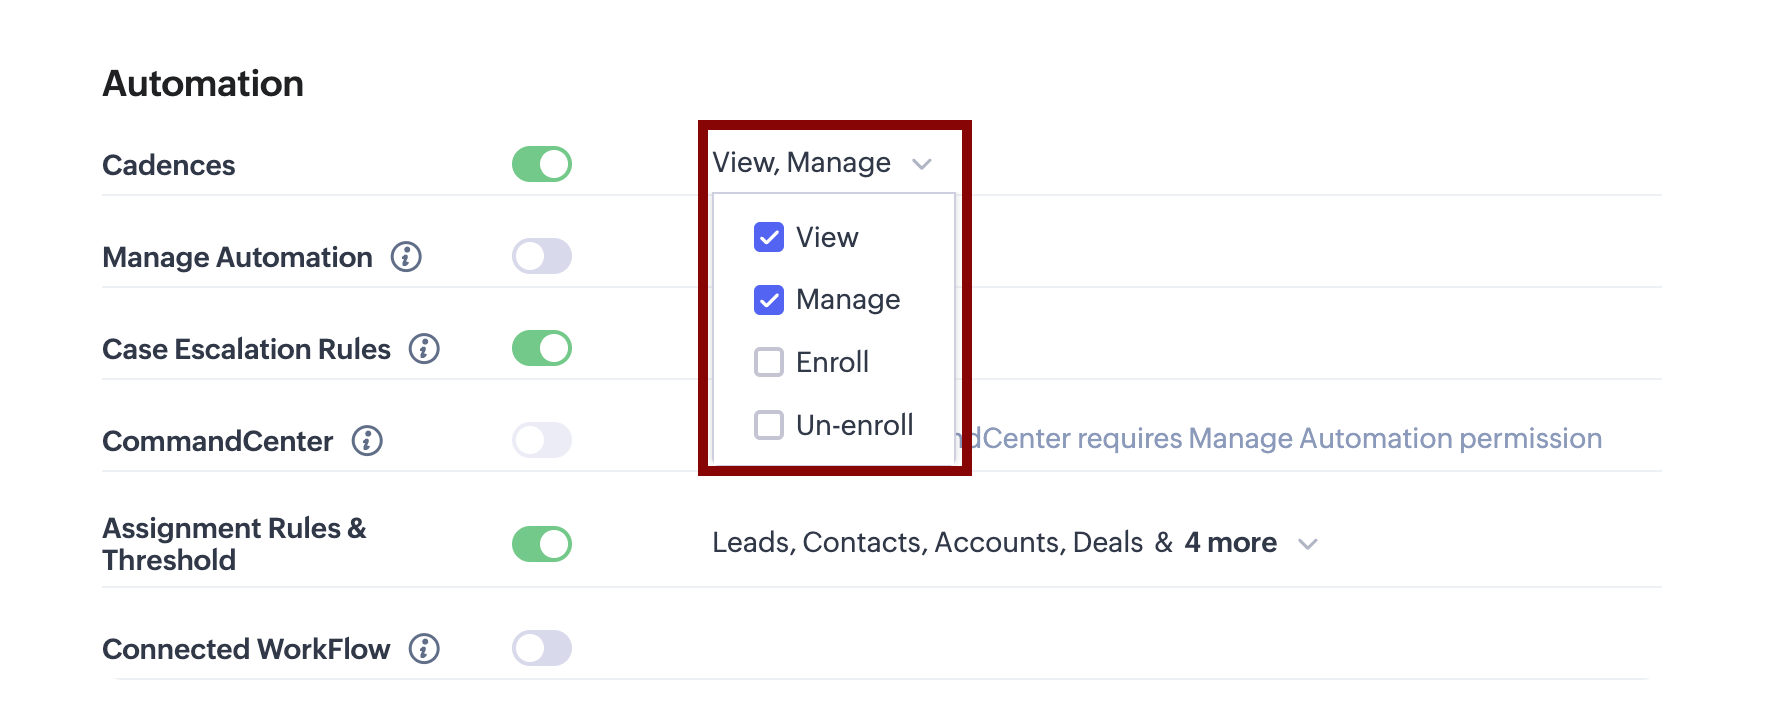The image size is (1780, 722).
Task: Click the Case Escalation Rules info icon
Action: [x=424, y=349]
